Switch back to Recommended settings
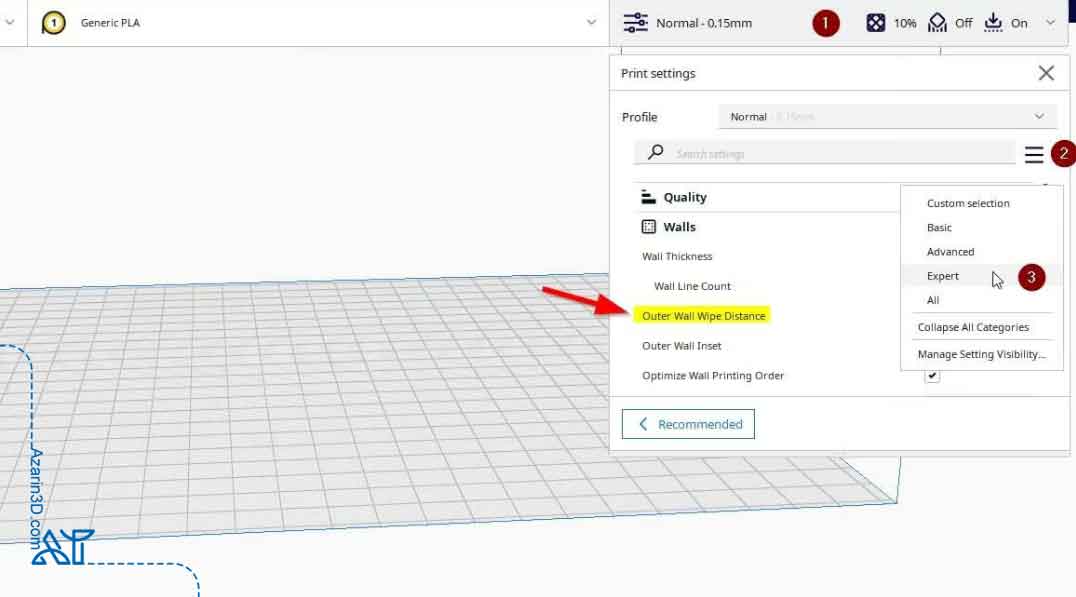This screenshot has height=597, width=1076. click(688, 424)
